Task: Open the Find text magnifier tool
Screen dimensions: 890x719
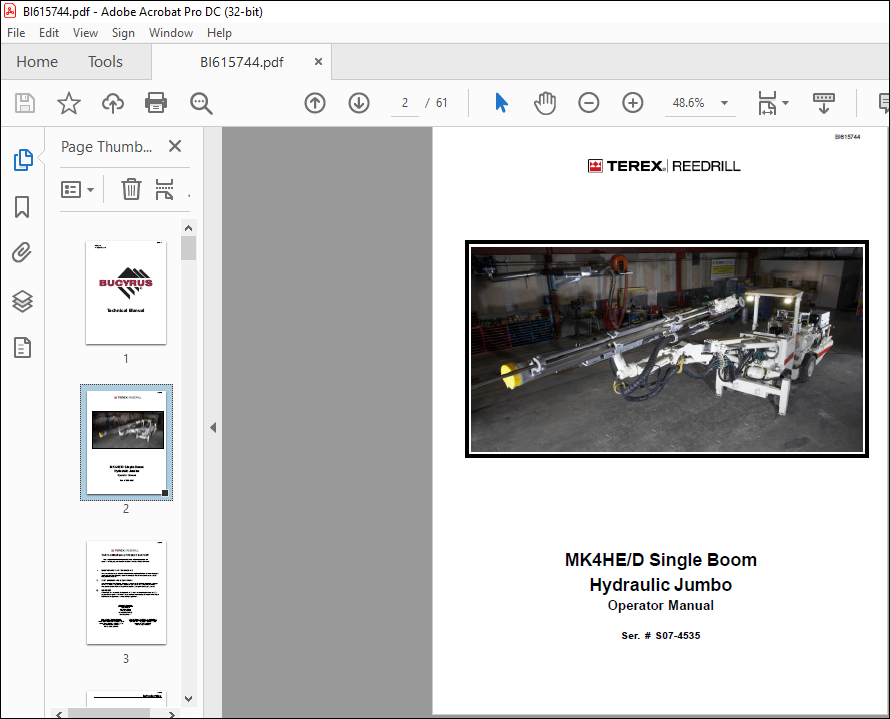Action: coord(201,103)
